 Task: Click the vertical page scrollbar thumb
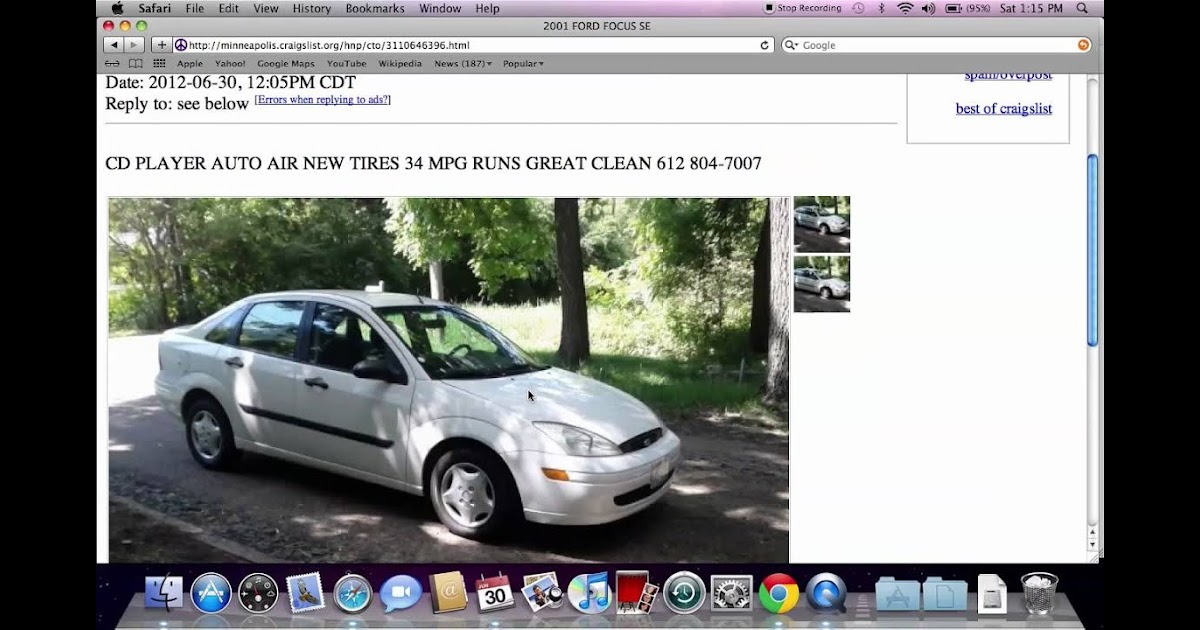click(1092, 250)
